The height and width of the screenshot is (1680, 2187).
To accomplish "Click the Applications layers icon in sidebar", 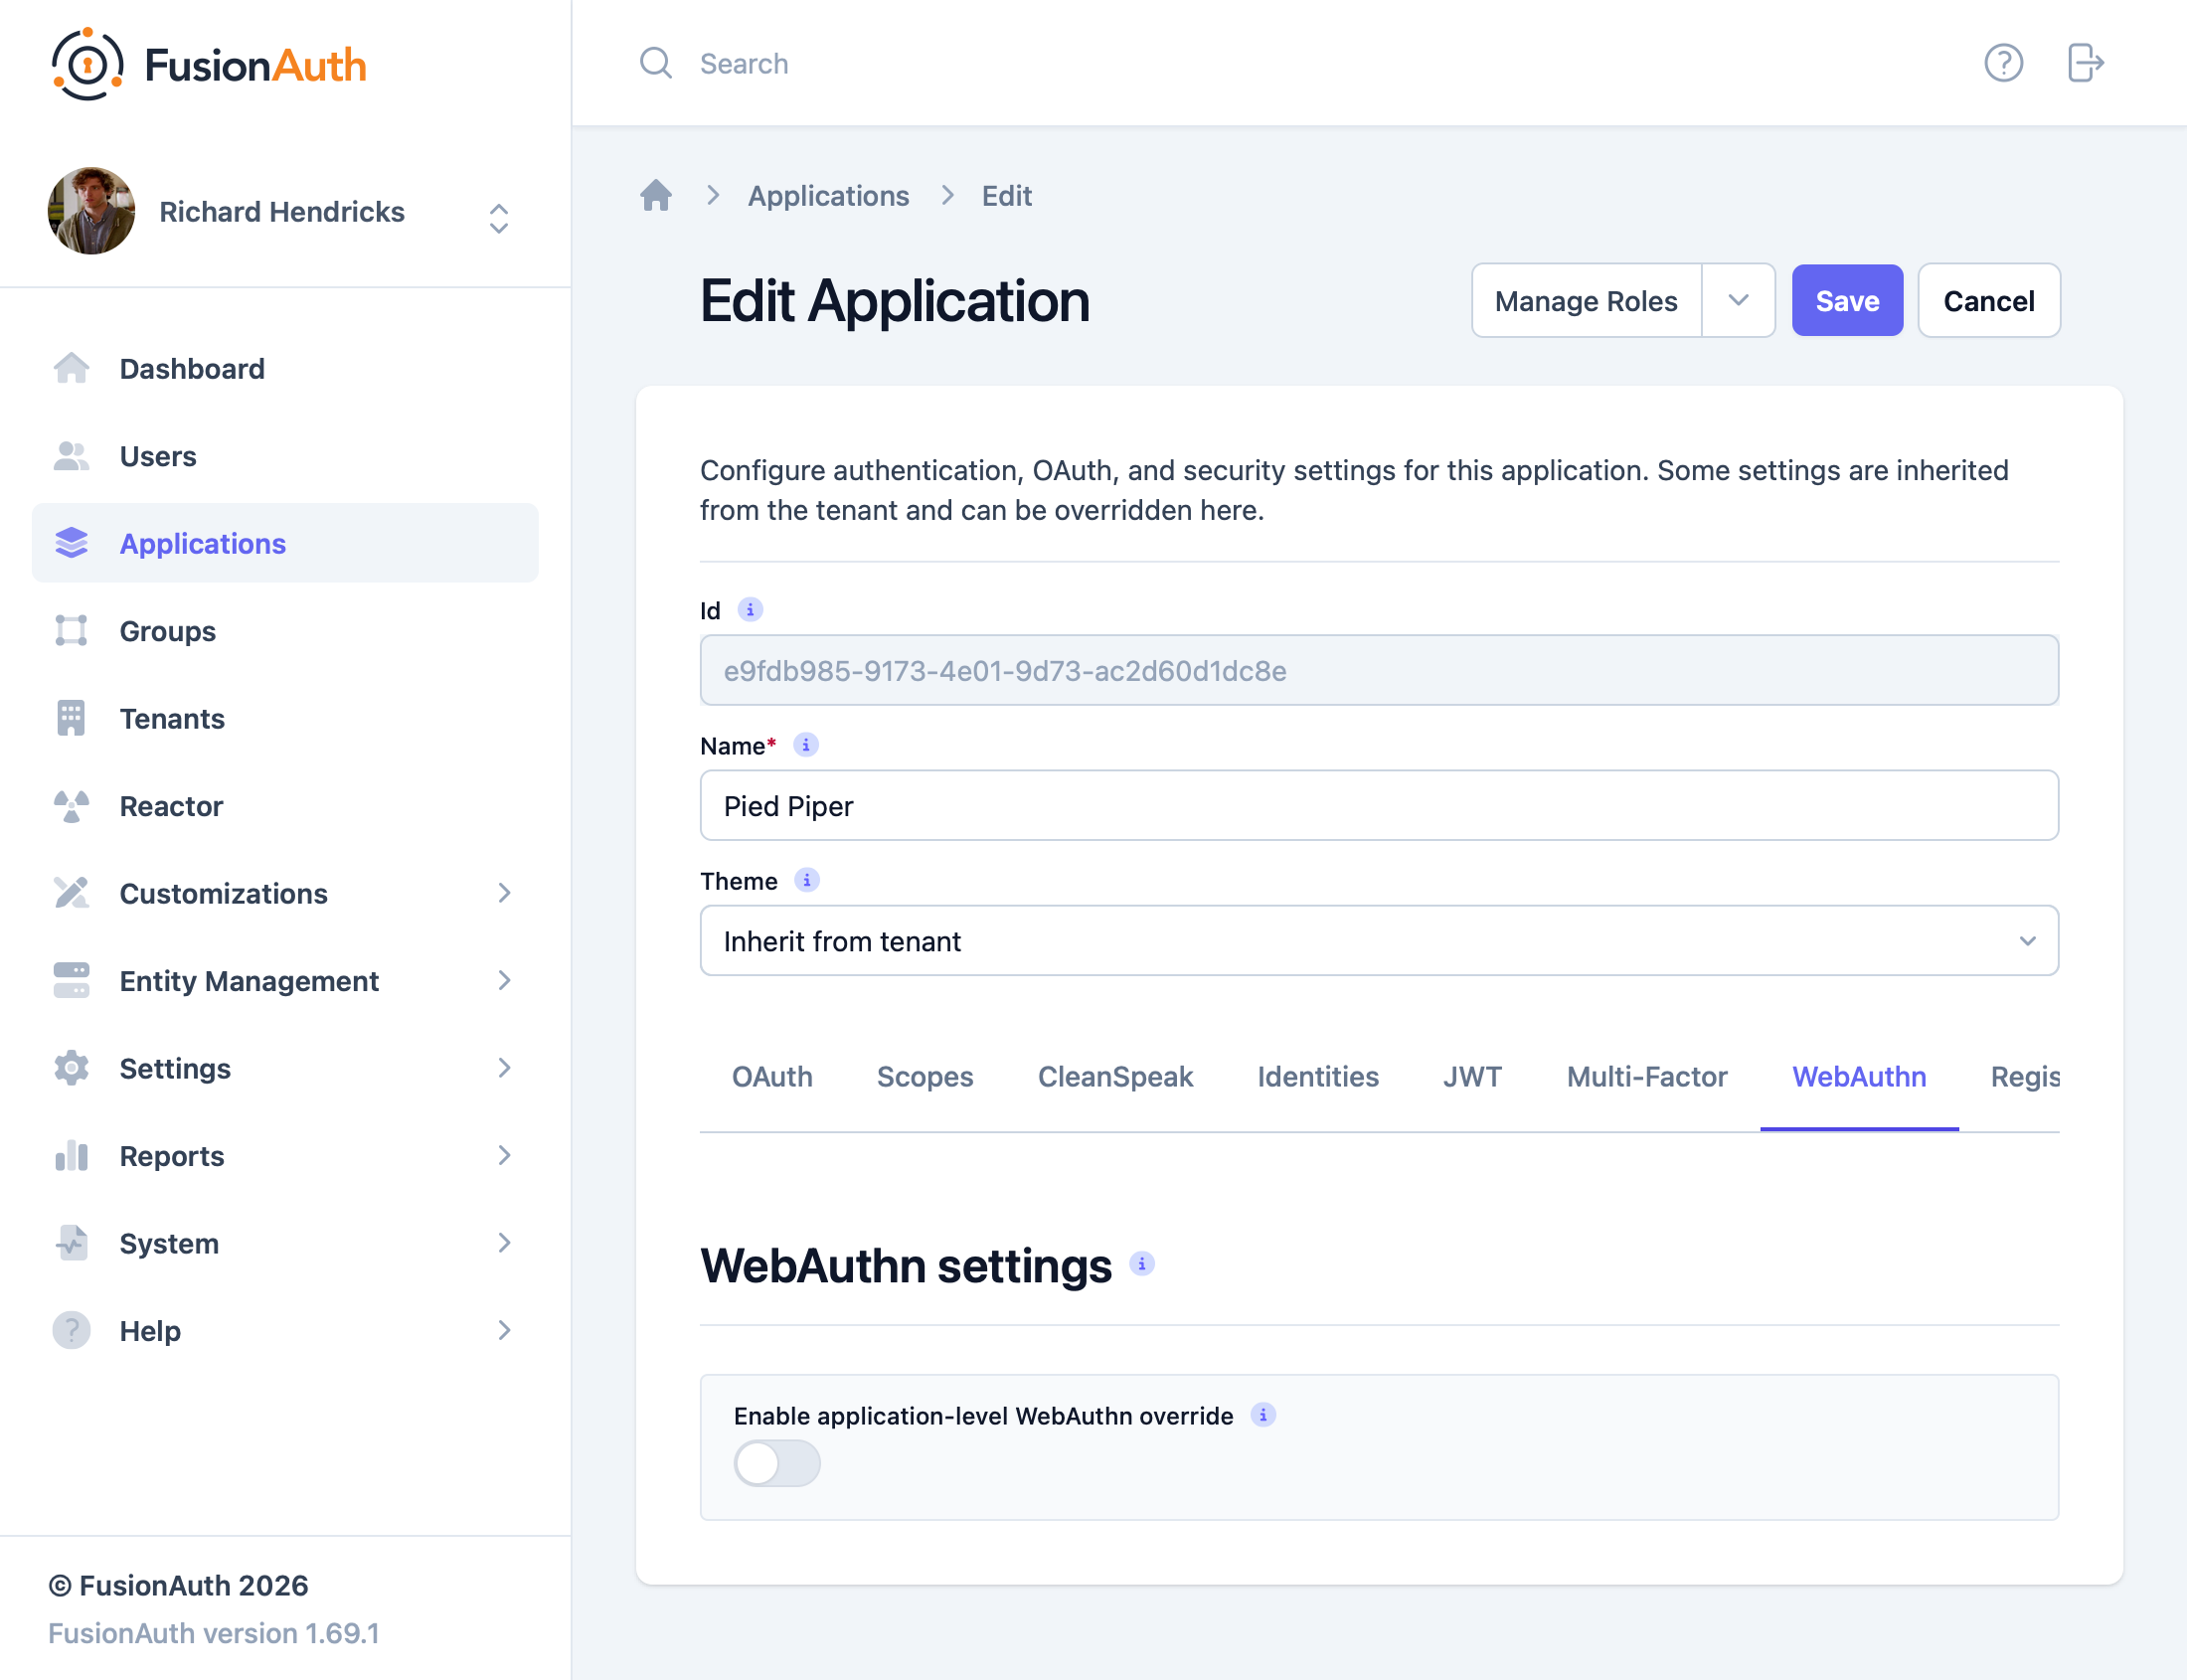I will click(71, 543).
